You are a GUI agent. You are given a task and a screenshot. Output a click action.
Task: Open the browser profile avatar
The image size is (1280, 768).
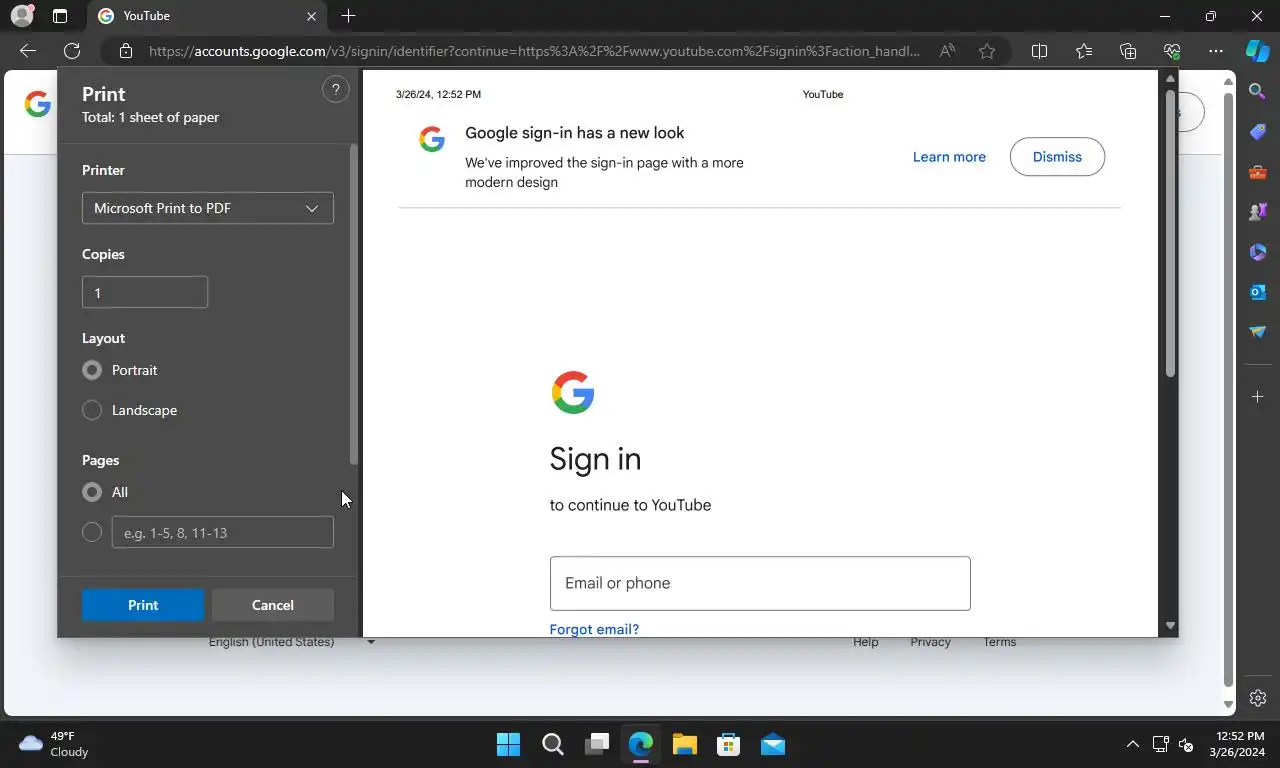pos(22,16)
